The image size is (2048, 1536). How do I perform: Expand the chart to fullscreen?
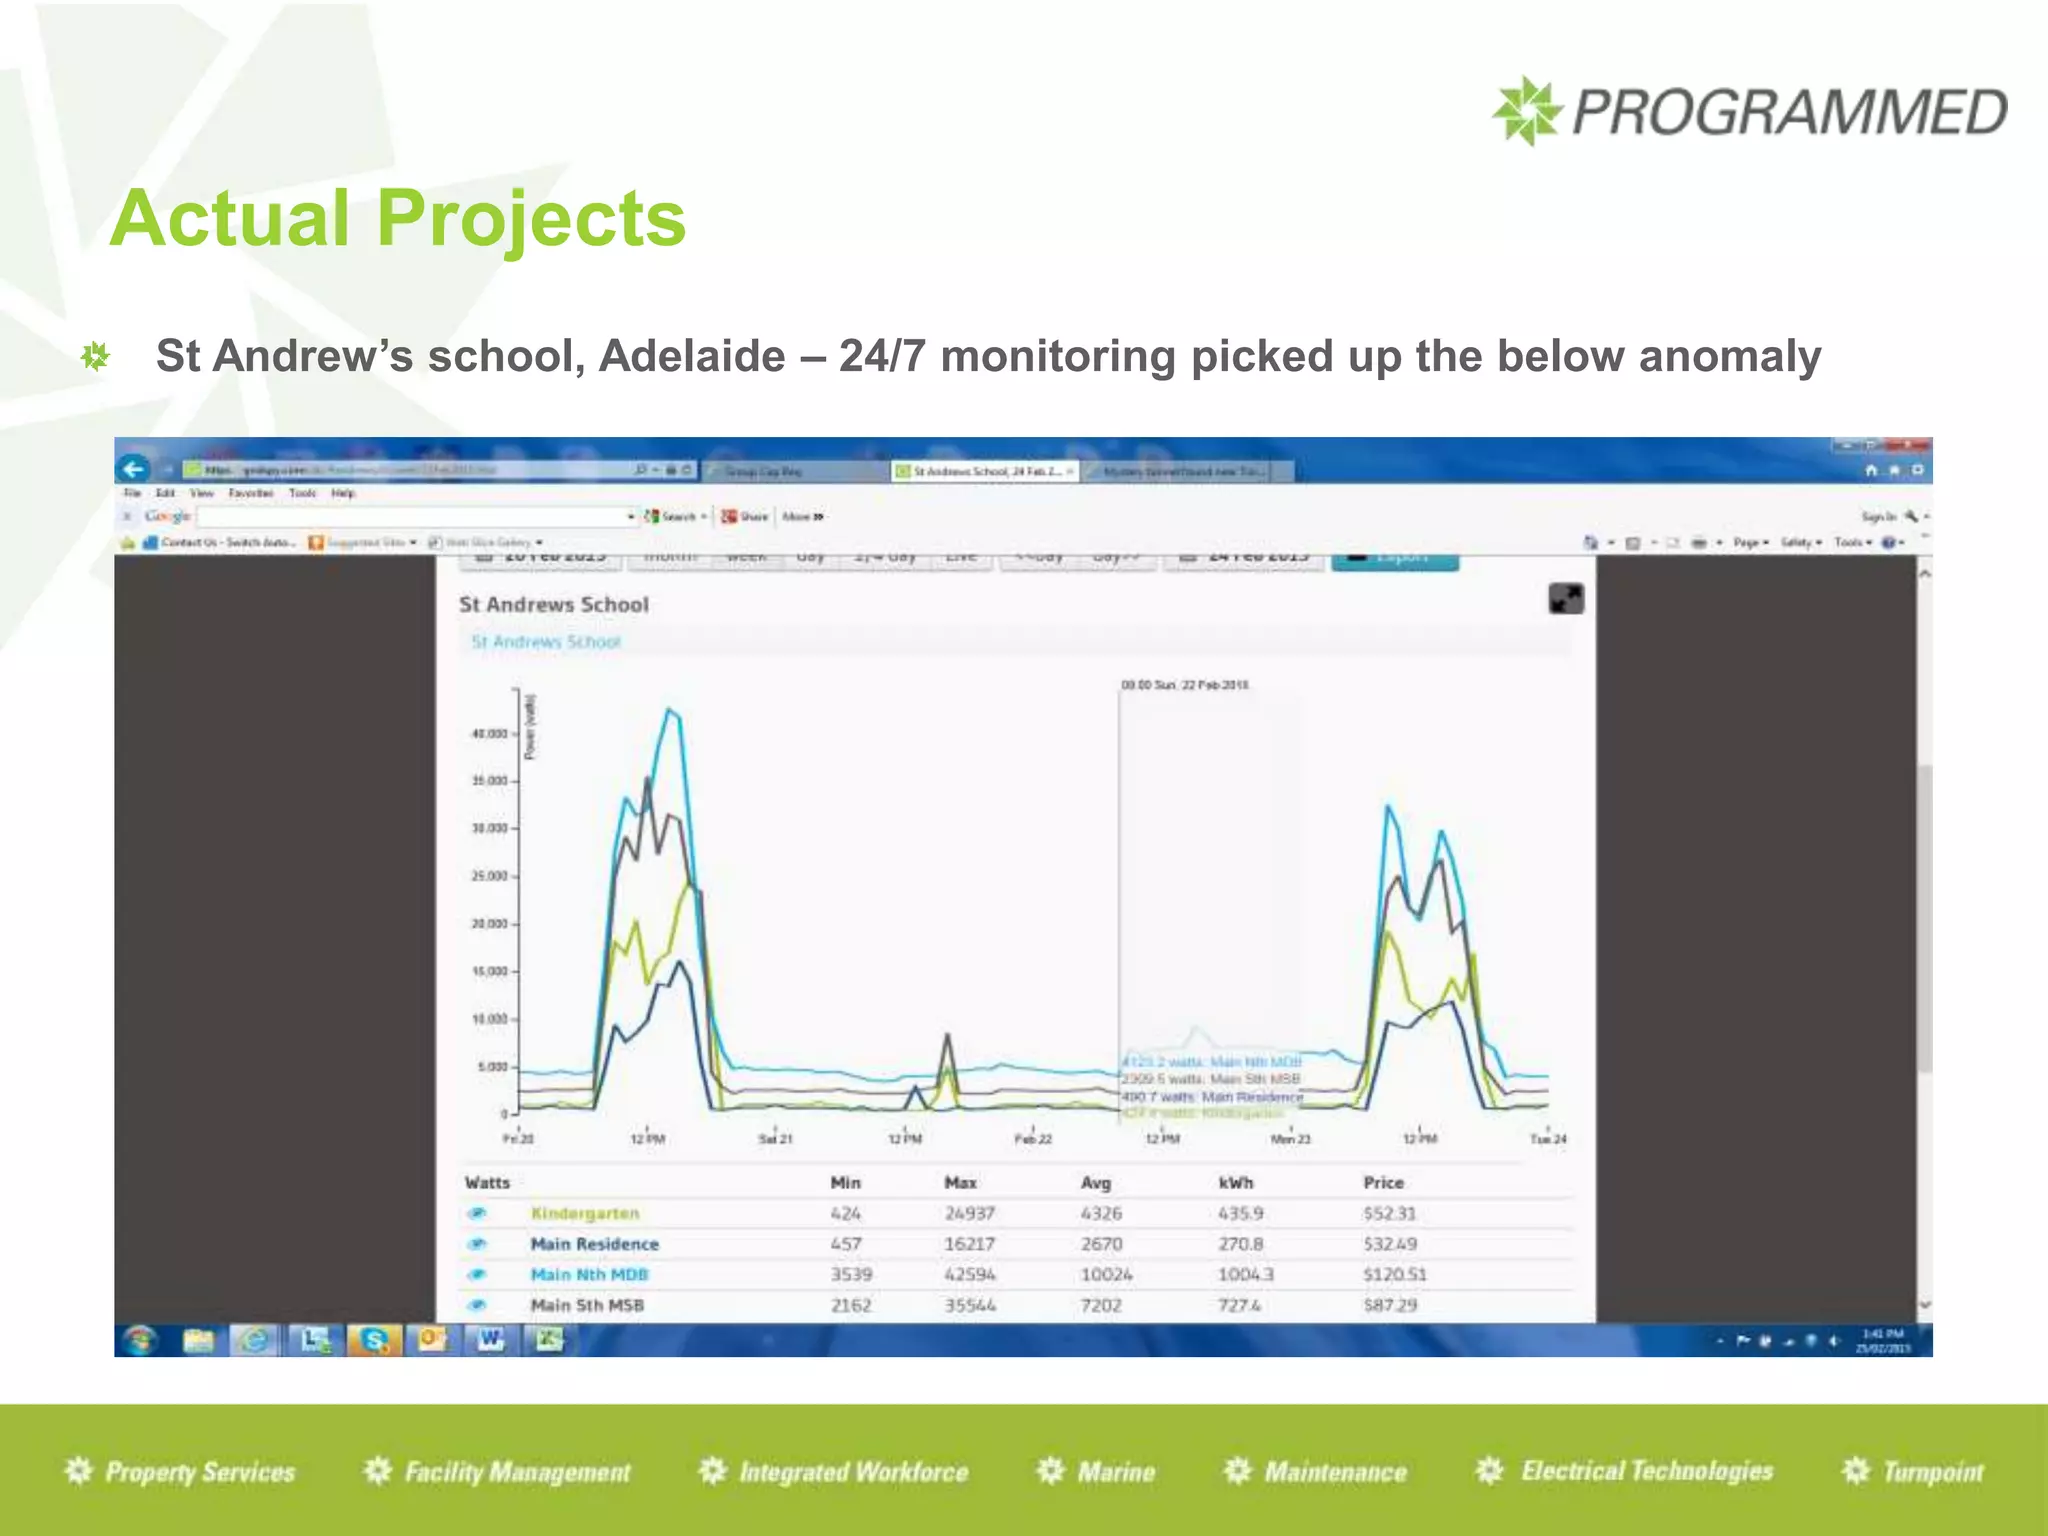click(1566, 599)
